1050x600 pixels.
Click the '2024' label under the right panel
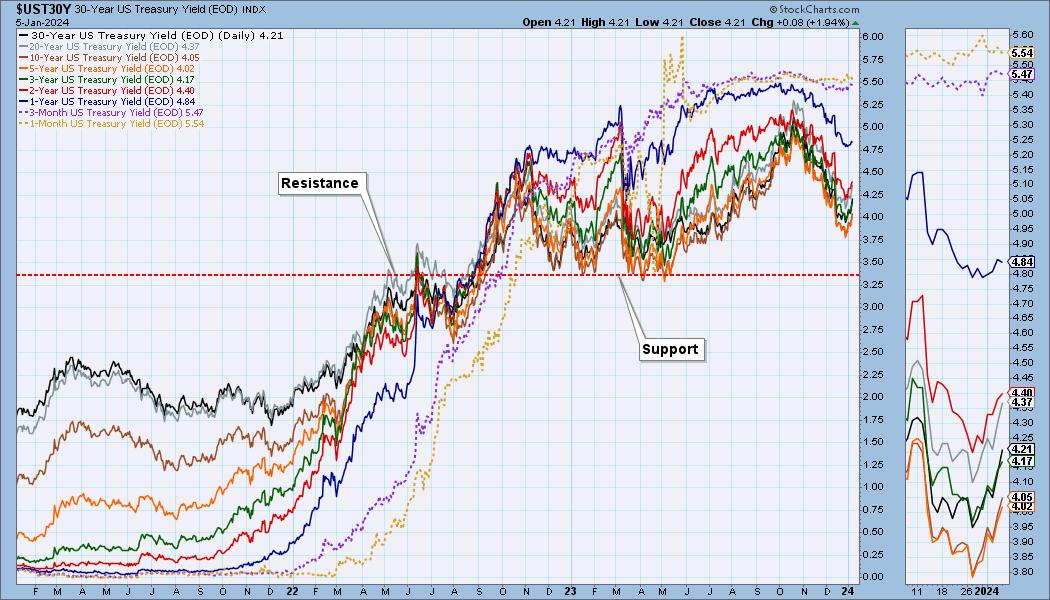click(986, 591)
